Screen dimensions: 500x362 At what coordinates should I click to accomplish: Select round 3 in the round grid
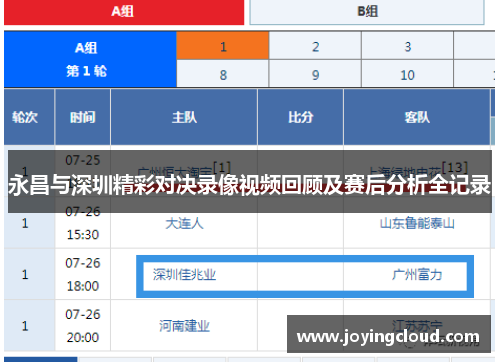(407, 46)
